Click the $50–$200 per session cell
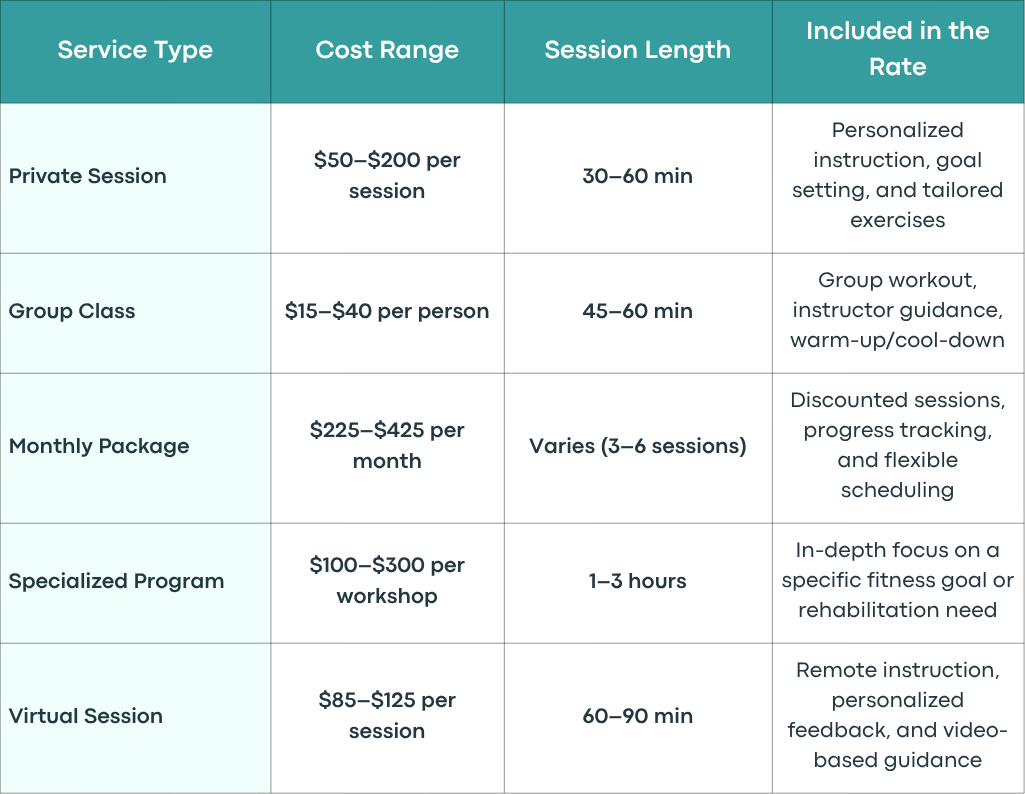This screenshot has height=794, width=1025. tap(387, 176)
